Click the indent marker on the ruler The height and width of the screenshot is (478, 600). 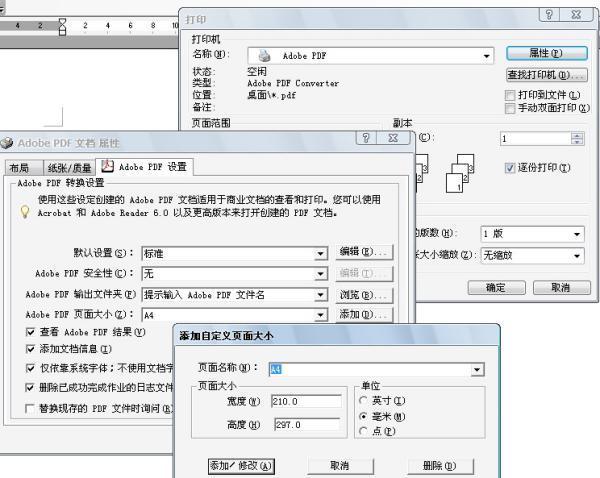(62, 27)
